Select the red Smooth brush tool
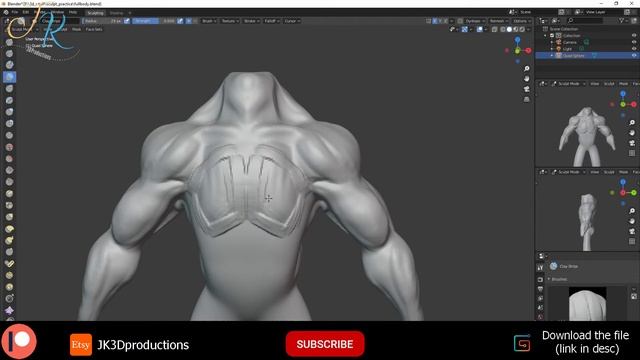This screenshot has height=360, width=640. tap(9, 147)
